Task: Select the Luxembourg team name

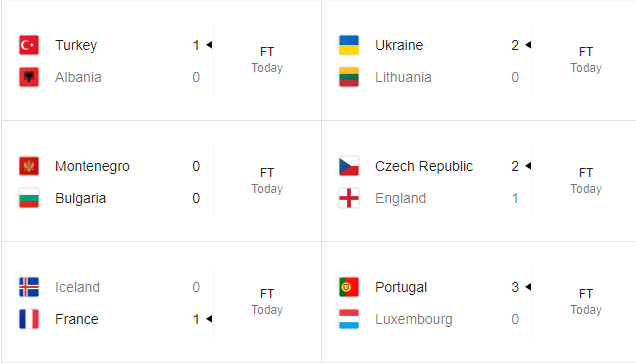Action: coord(414,320)
